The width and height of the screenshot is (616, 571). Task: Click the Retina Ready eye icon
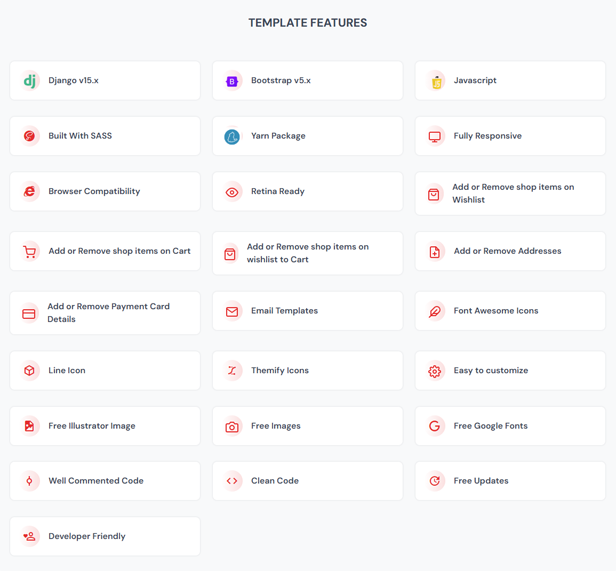(232, 192)
